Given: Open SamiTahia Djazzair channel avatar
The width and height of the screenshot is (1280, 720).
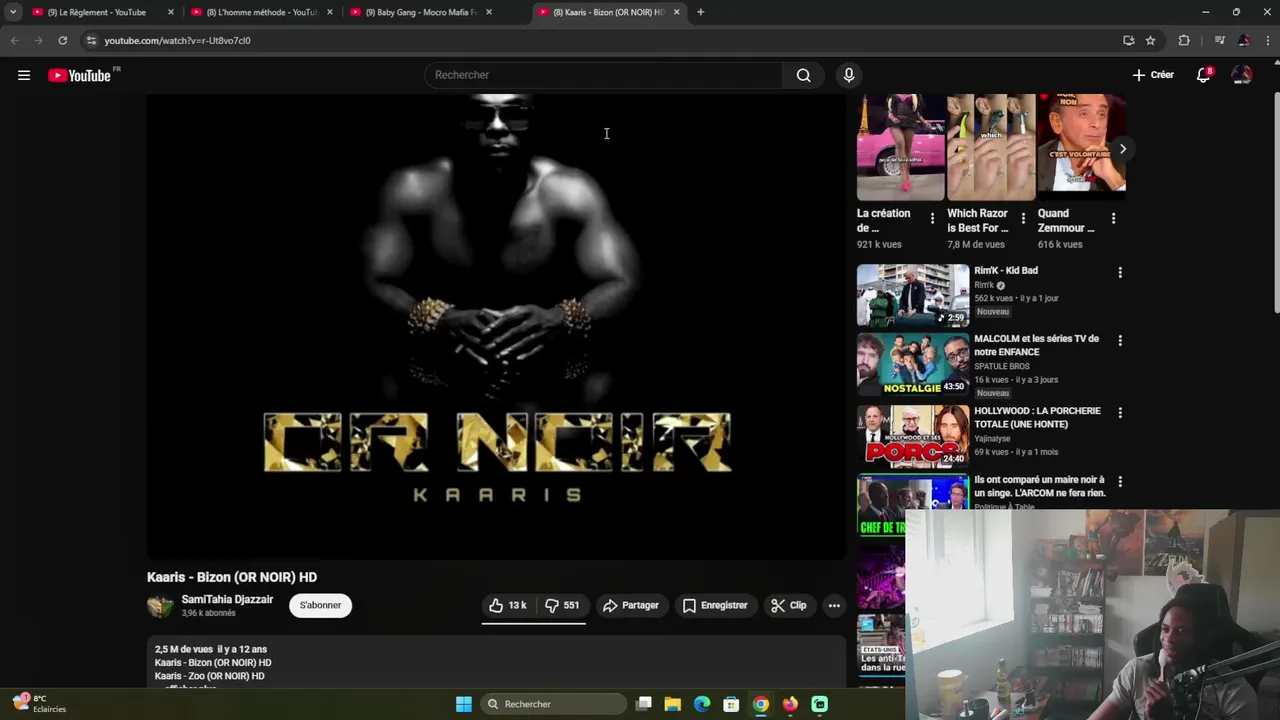Looking at the screenshot, I should 160,605.
